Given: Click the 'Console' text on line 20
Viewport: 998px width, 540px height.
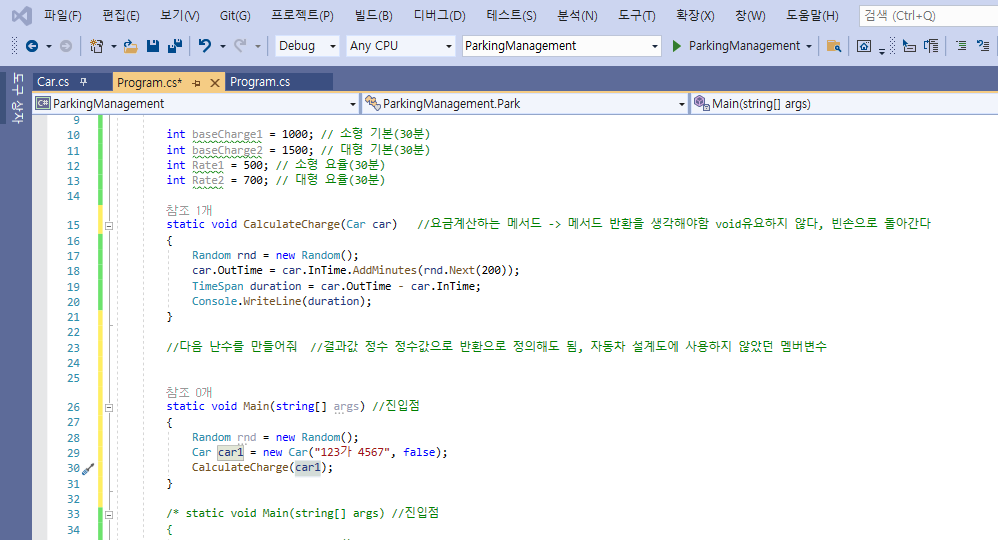Looking at the screenshot, I should point(214,301).
